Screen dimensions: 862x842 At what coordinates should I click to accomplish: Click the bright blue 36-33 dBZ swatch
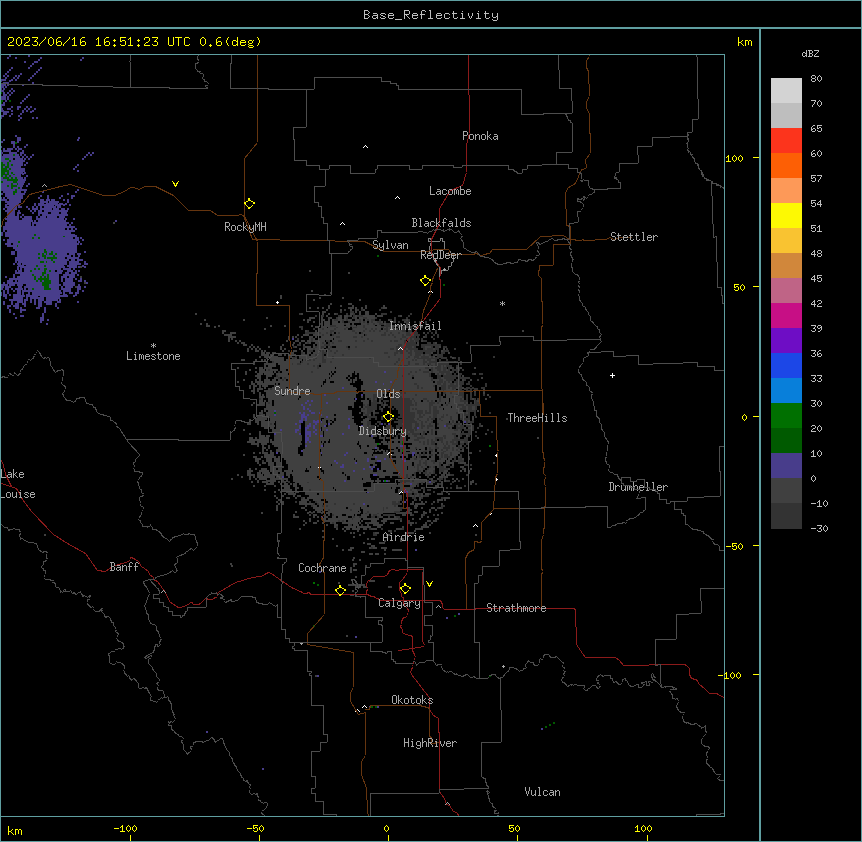[x=786, y=365]
